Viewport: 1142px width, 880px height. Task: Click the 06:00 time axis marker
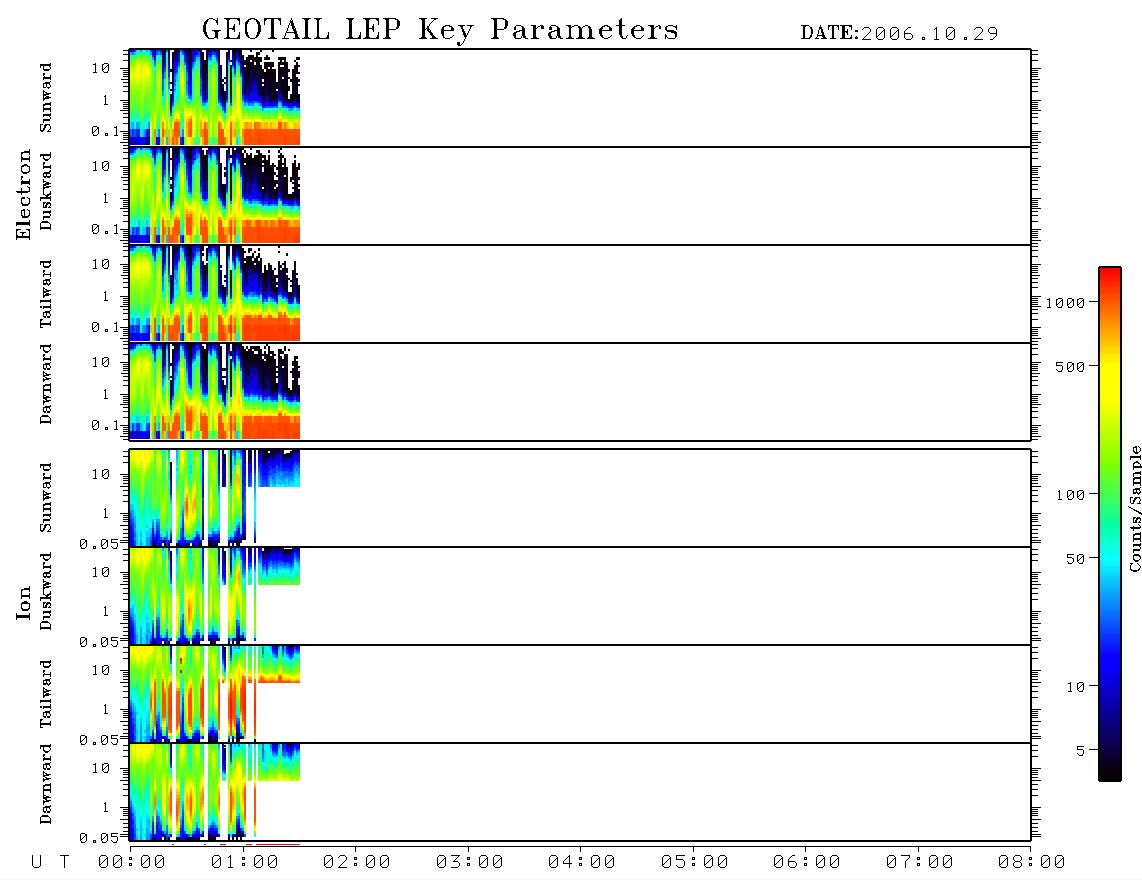pos(807,863)
